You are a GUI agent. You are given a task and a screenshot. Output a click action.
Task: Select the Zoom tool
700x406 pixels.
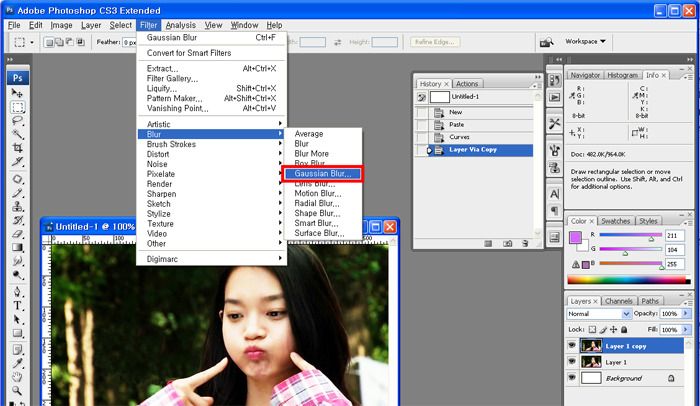(17, 391)
